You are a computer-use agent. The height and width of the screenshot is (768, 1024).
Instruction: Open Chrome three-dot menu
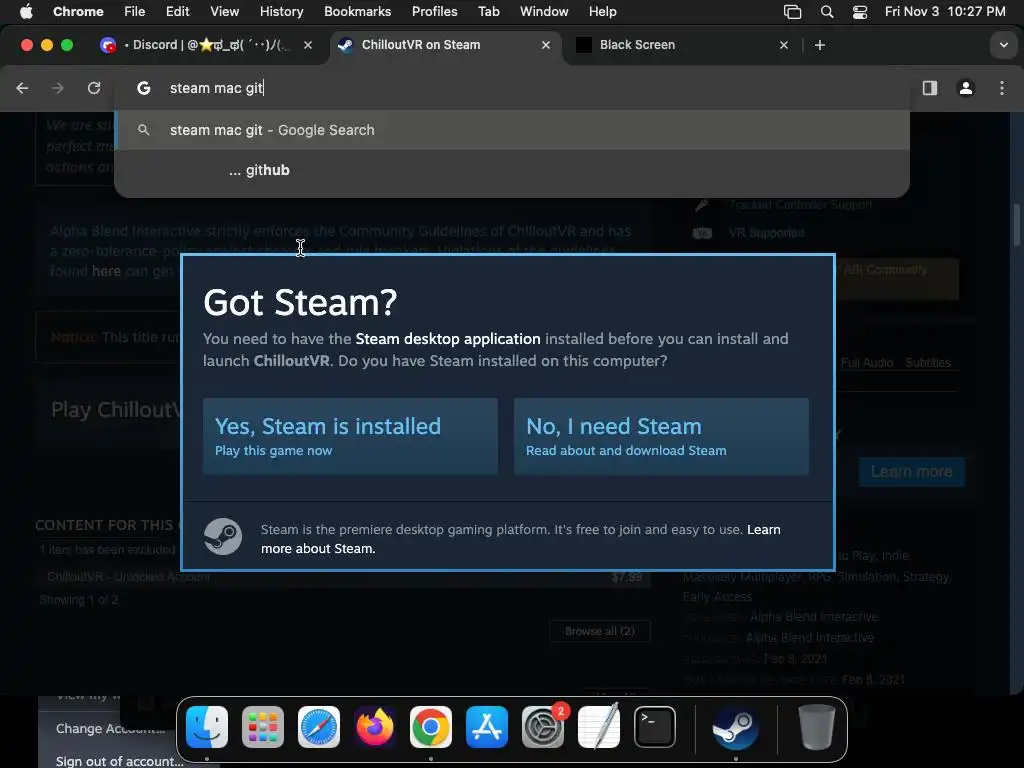click(1002, 88)
